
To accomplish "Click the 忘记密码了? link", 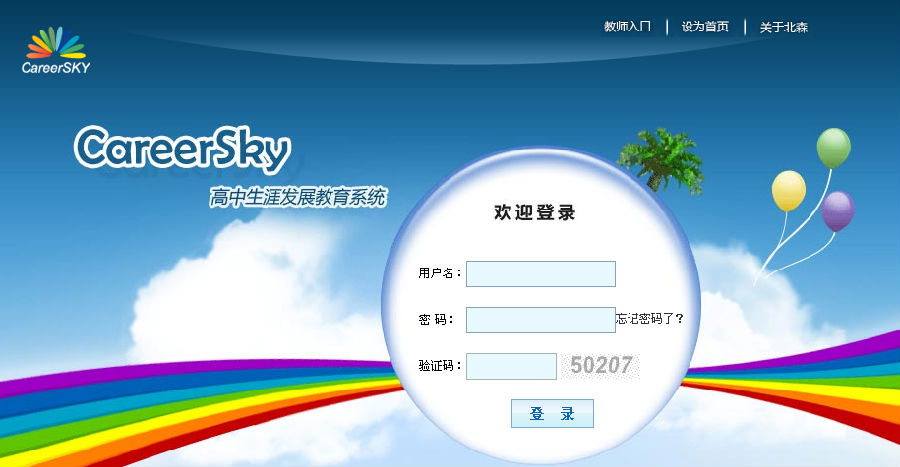I will pos(650,318).
